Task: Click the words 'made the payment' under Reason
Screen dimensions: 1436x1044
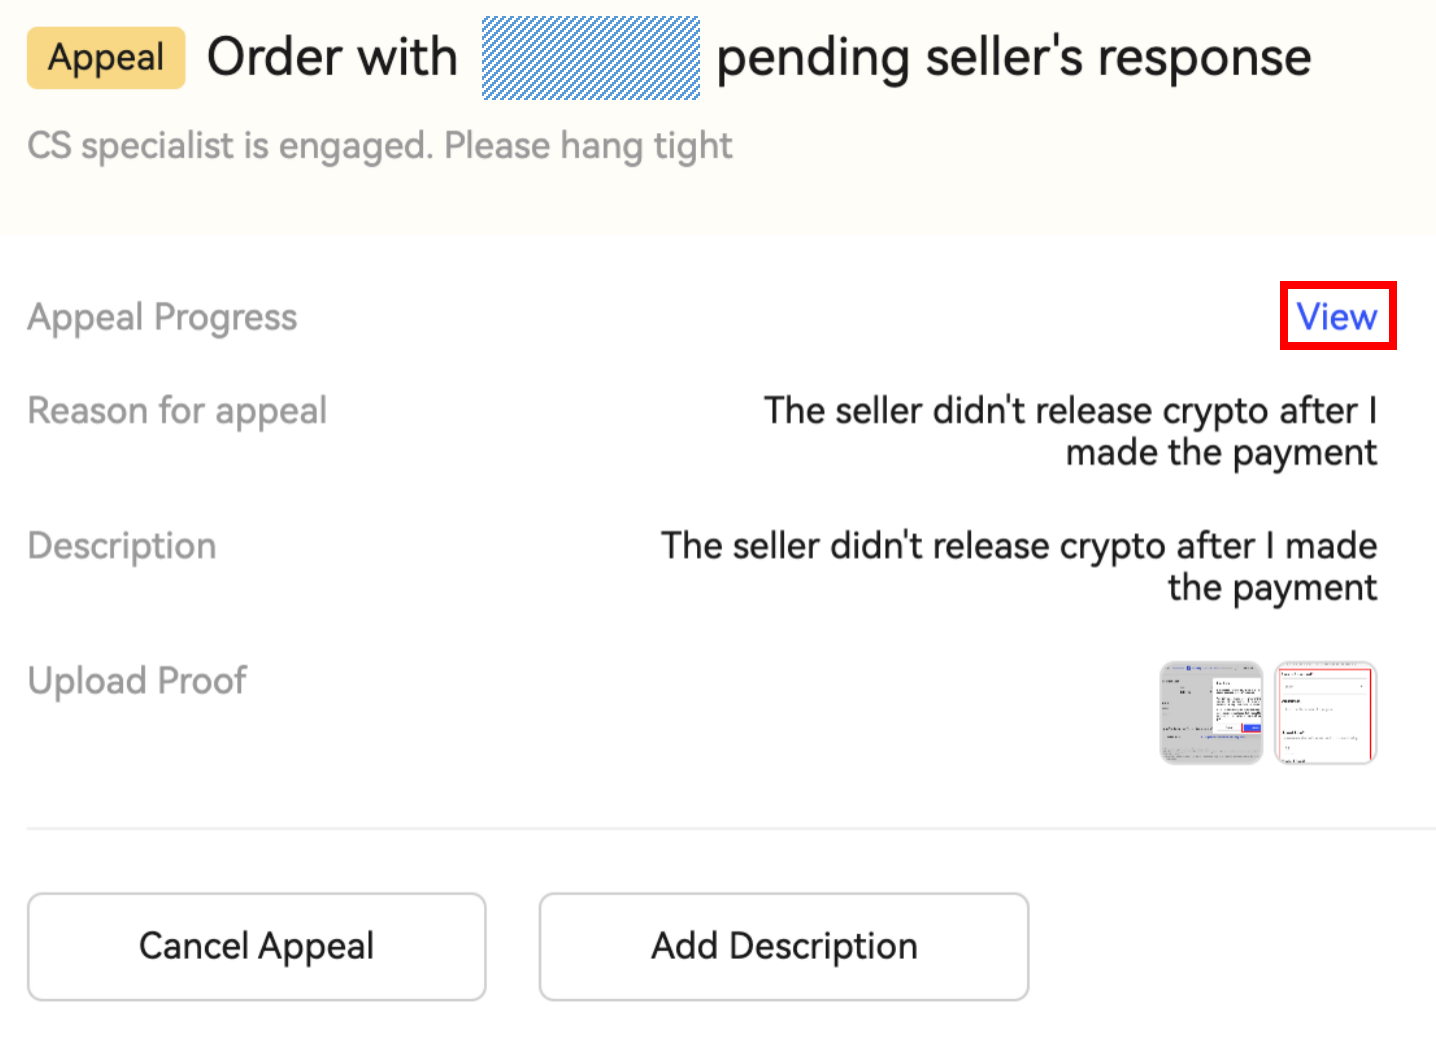Action: 1221,453
